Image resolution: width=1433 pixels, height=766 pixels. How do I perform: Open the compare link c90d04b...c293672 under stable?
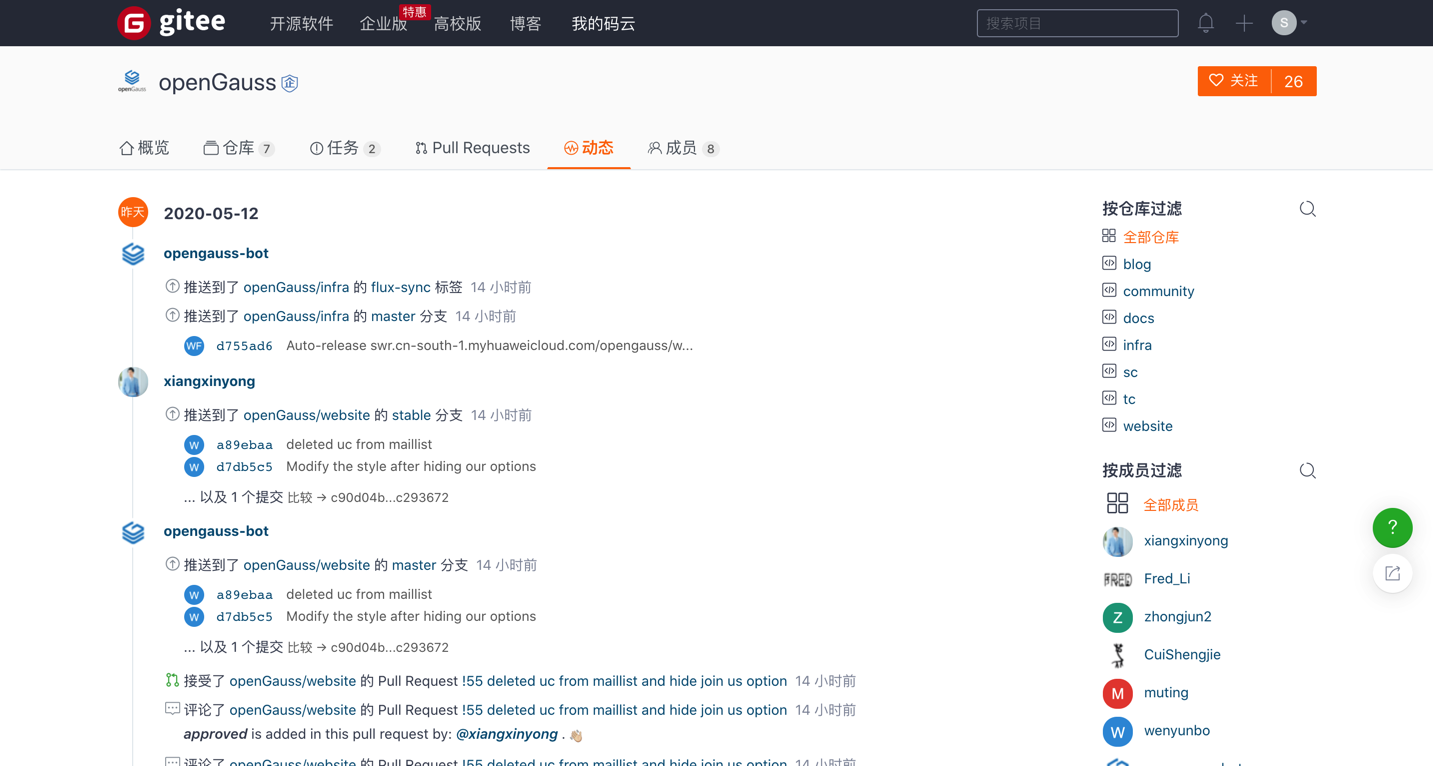point(389,498)
